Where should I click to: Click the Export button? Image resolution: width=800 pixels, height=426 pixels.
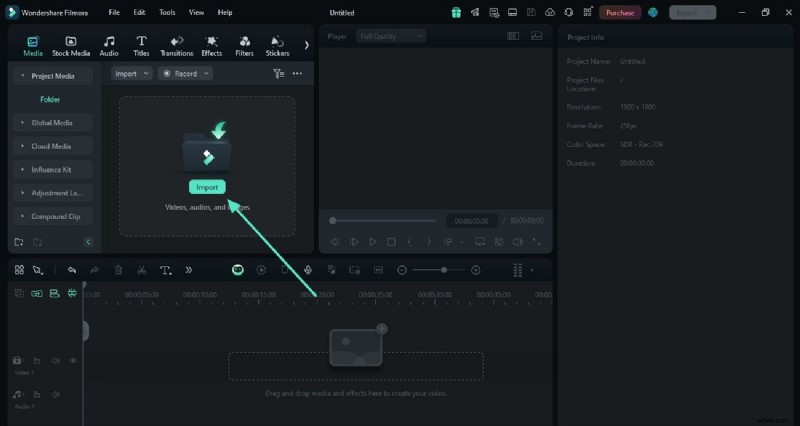click(x=692, y=13)
